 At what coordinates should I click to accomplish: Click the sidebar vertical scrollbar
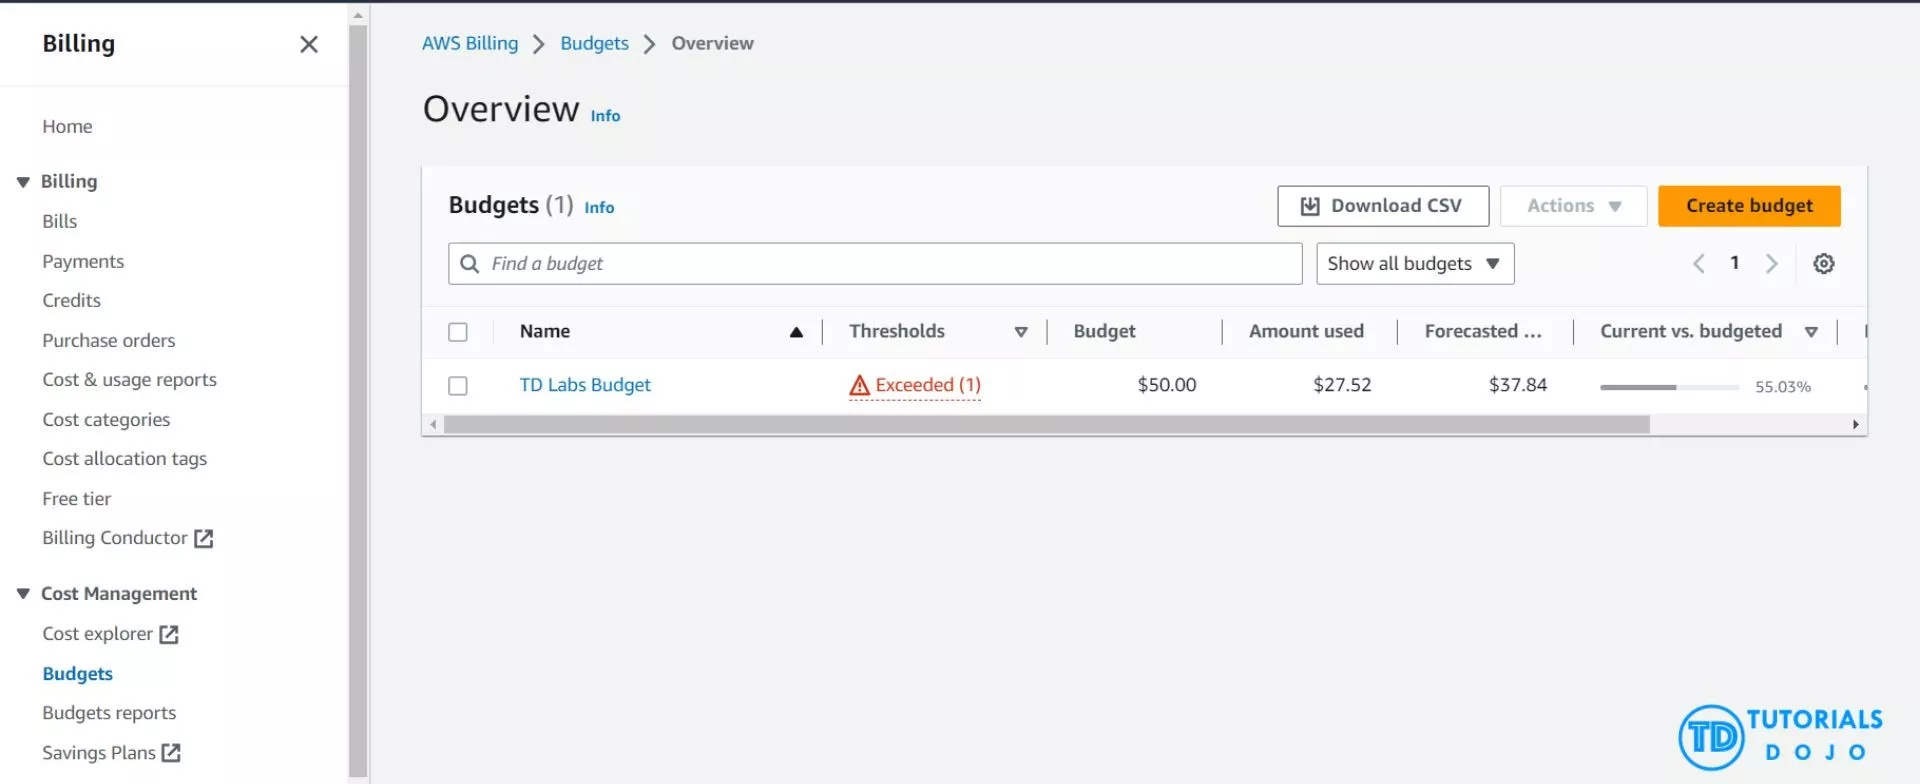[x=358, y=400]
